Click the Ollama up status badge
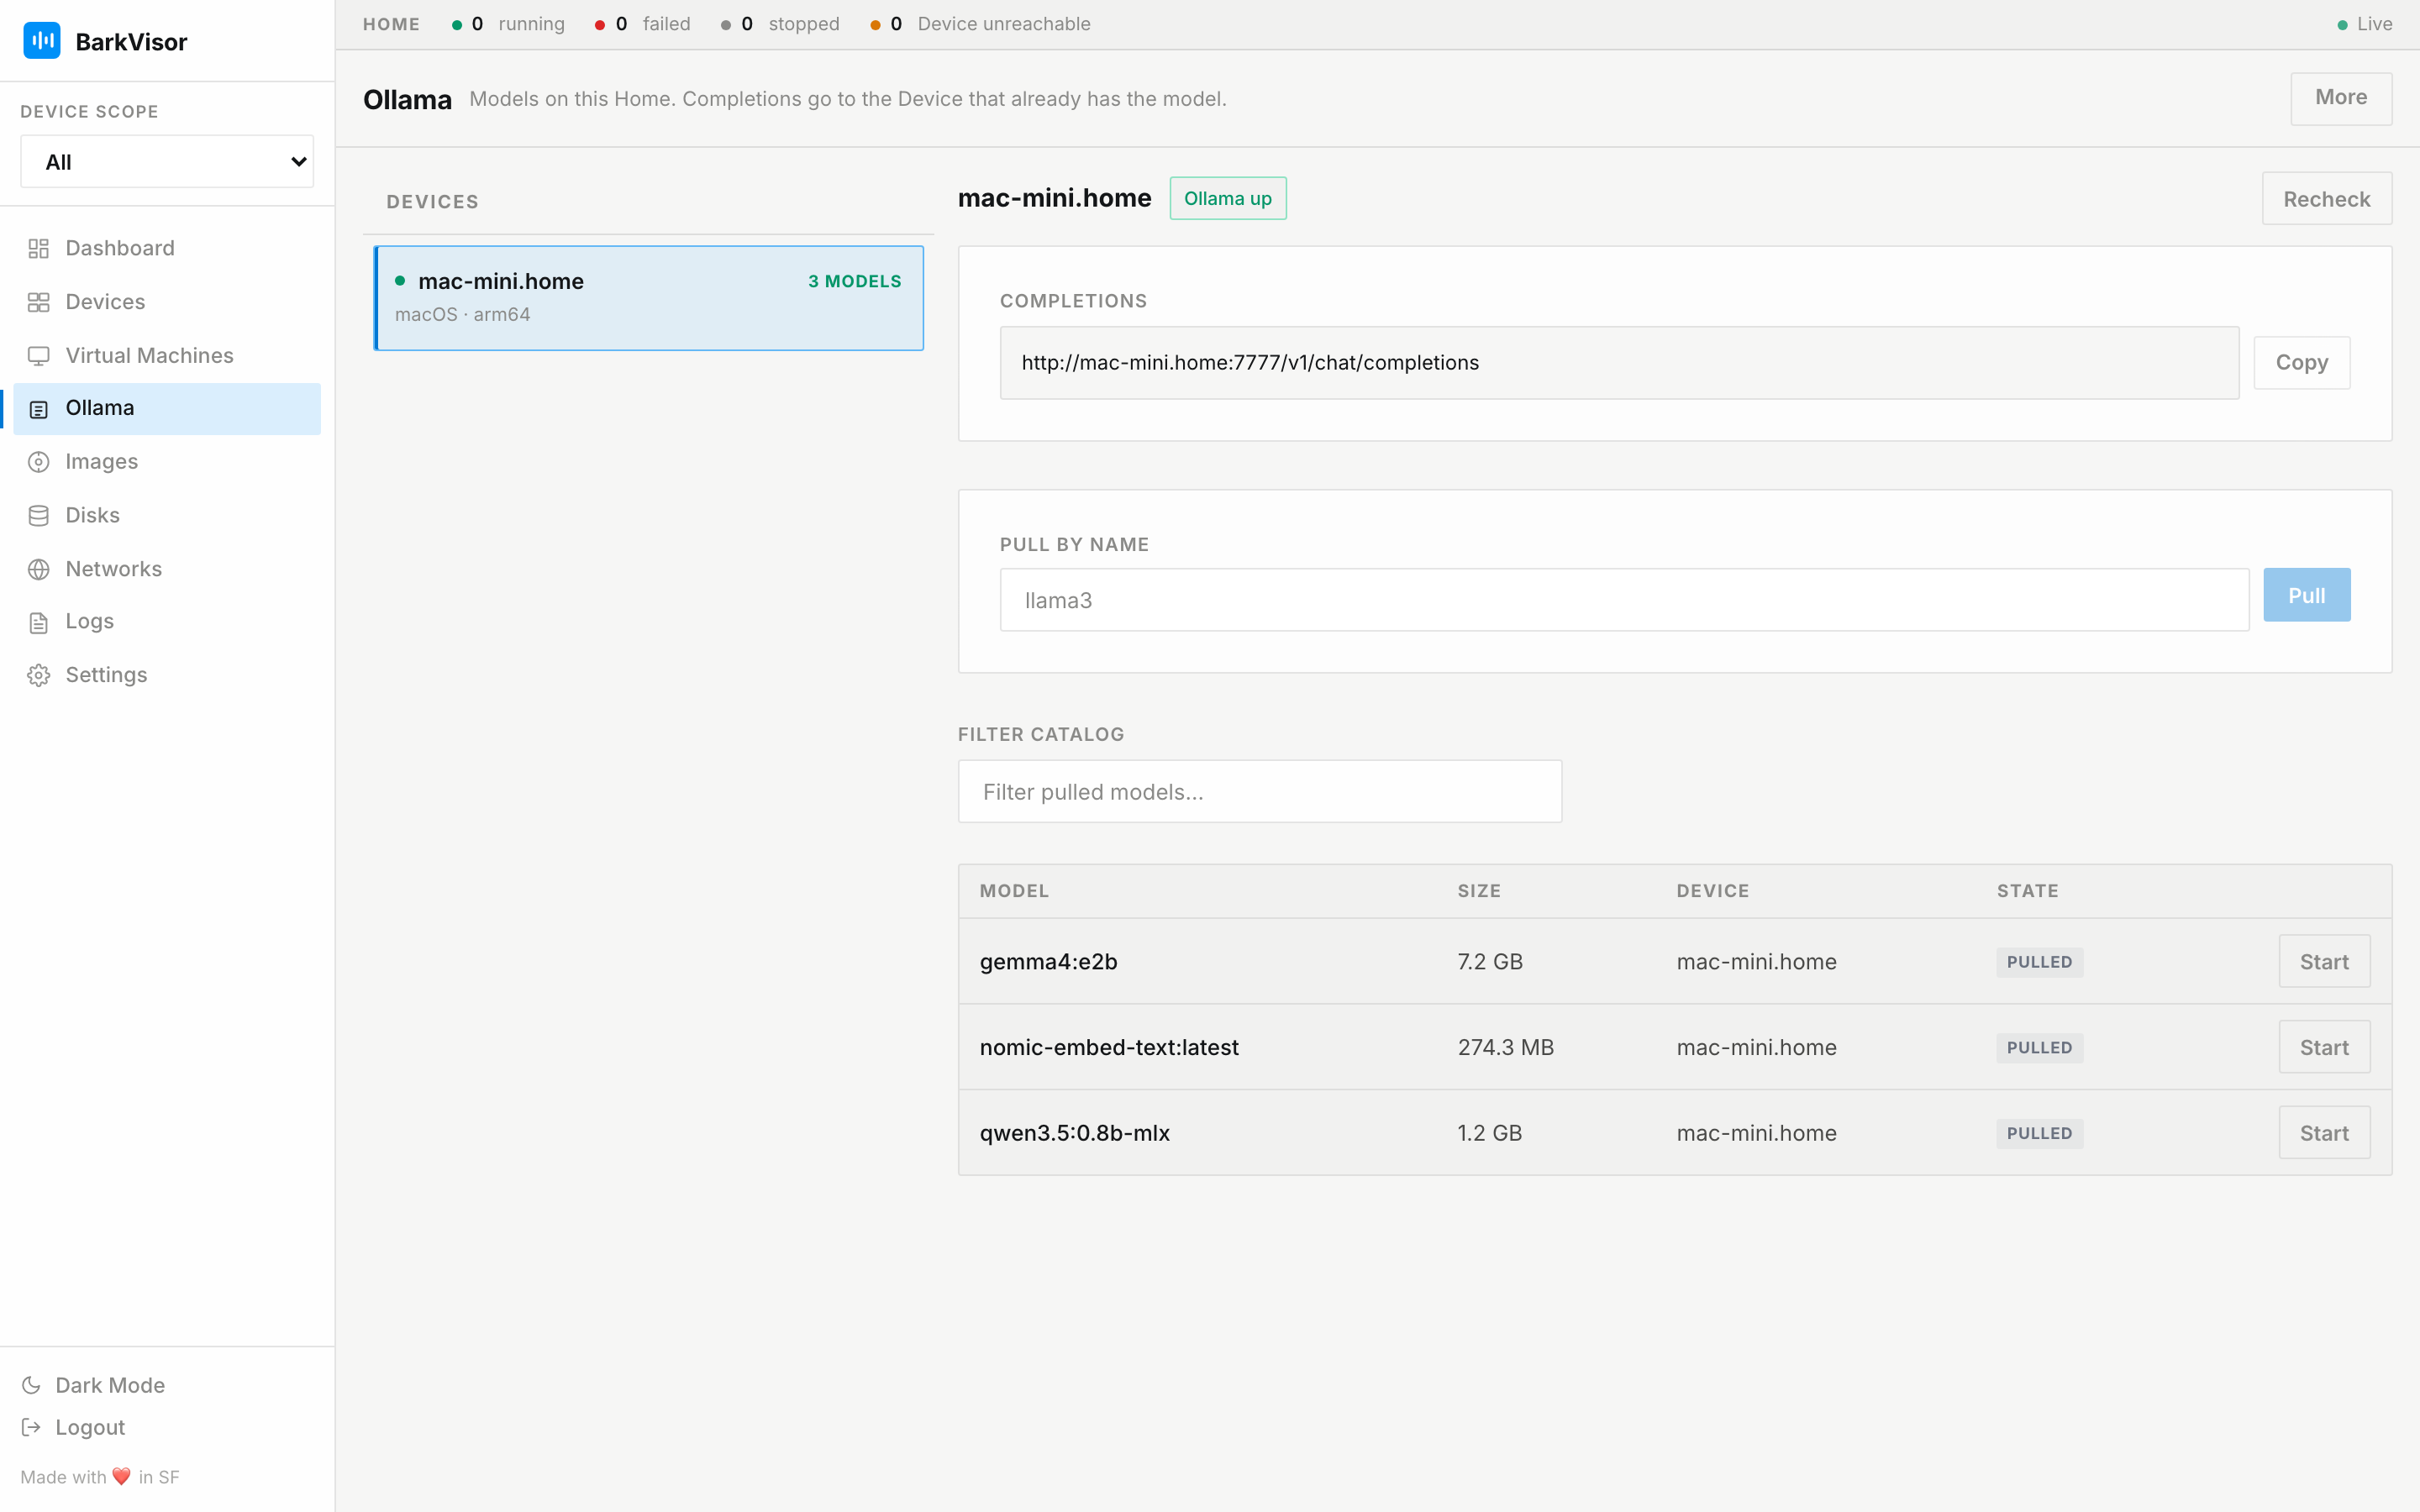 point(1228,198)
